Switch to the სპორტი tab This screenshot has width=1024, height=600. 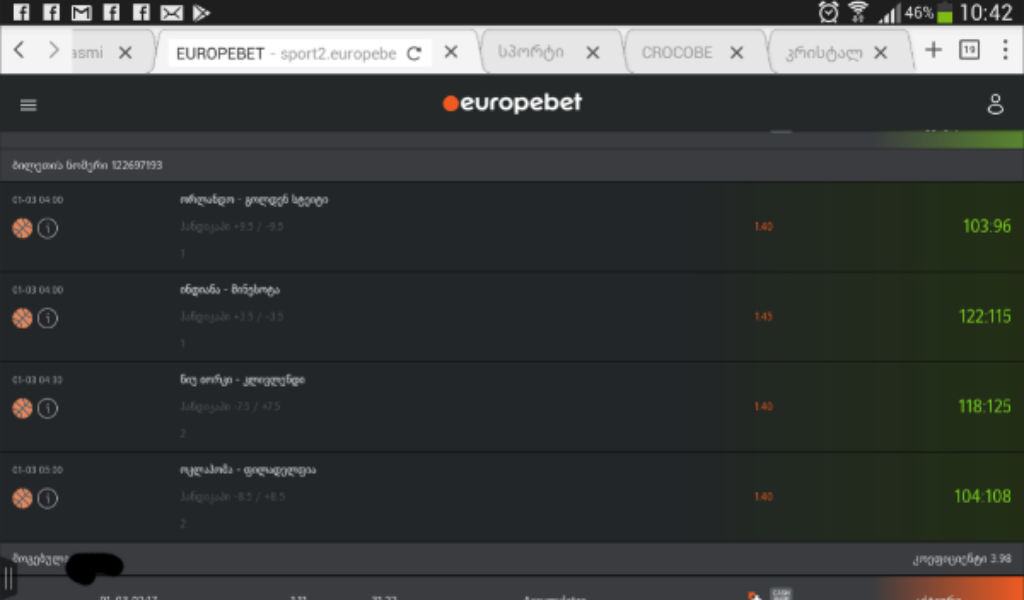point(530,53)
